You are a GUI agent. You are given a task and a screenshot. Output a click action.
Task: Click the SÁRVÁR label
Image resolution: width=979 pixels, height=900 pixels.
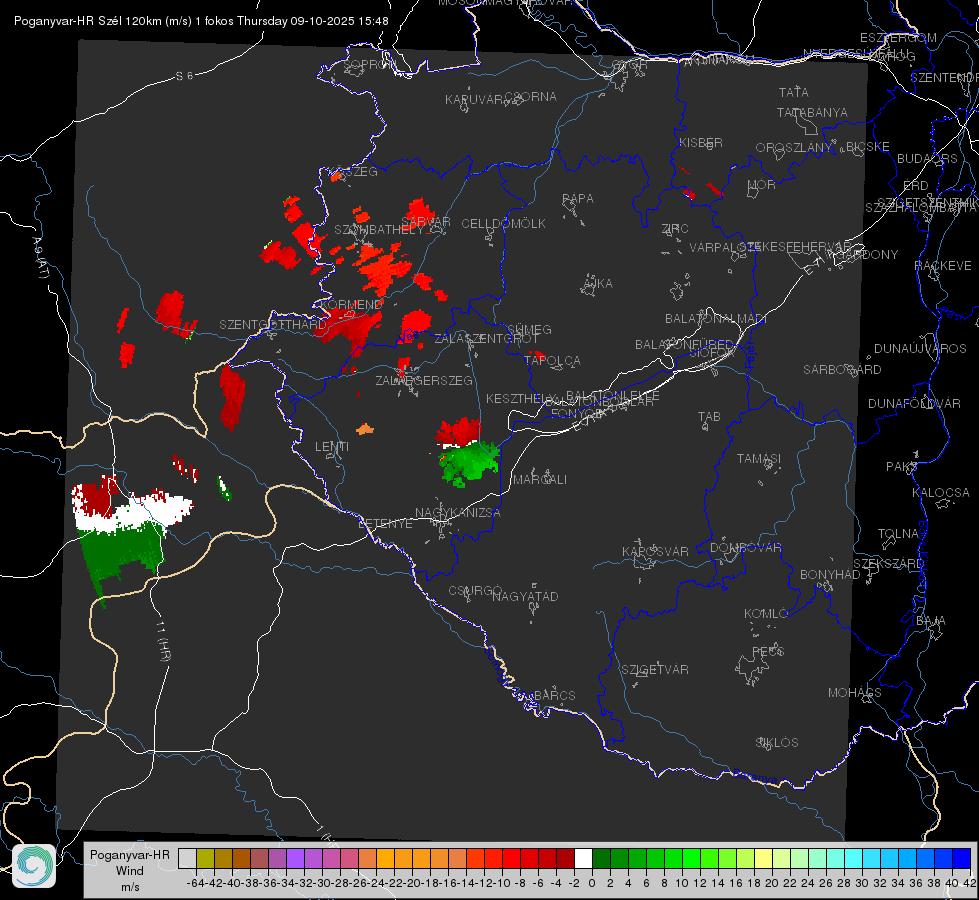point(426,222)
